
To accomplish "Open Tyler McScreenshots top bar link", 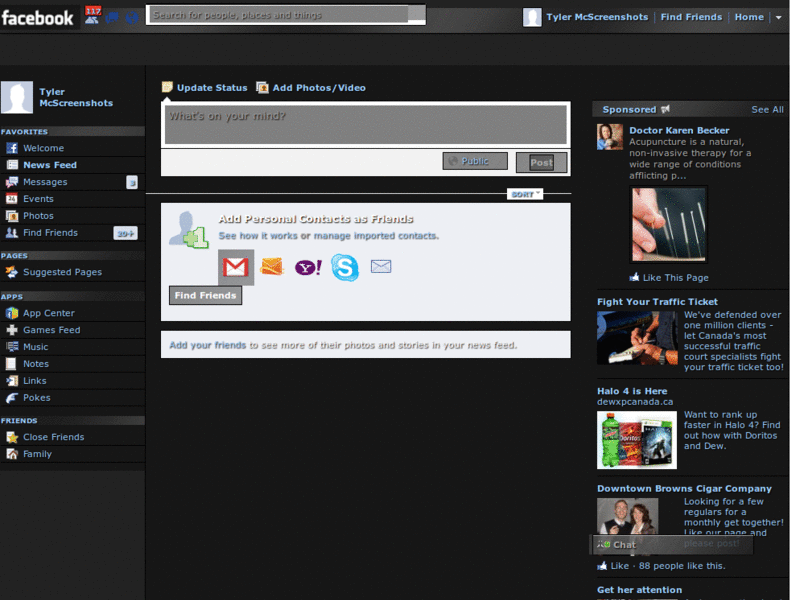I will [x=597, y=17].
